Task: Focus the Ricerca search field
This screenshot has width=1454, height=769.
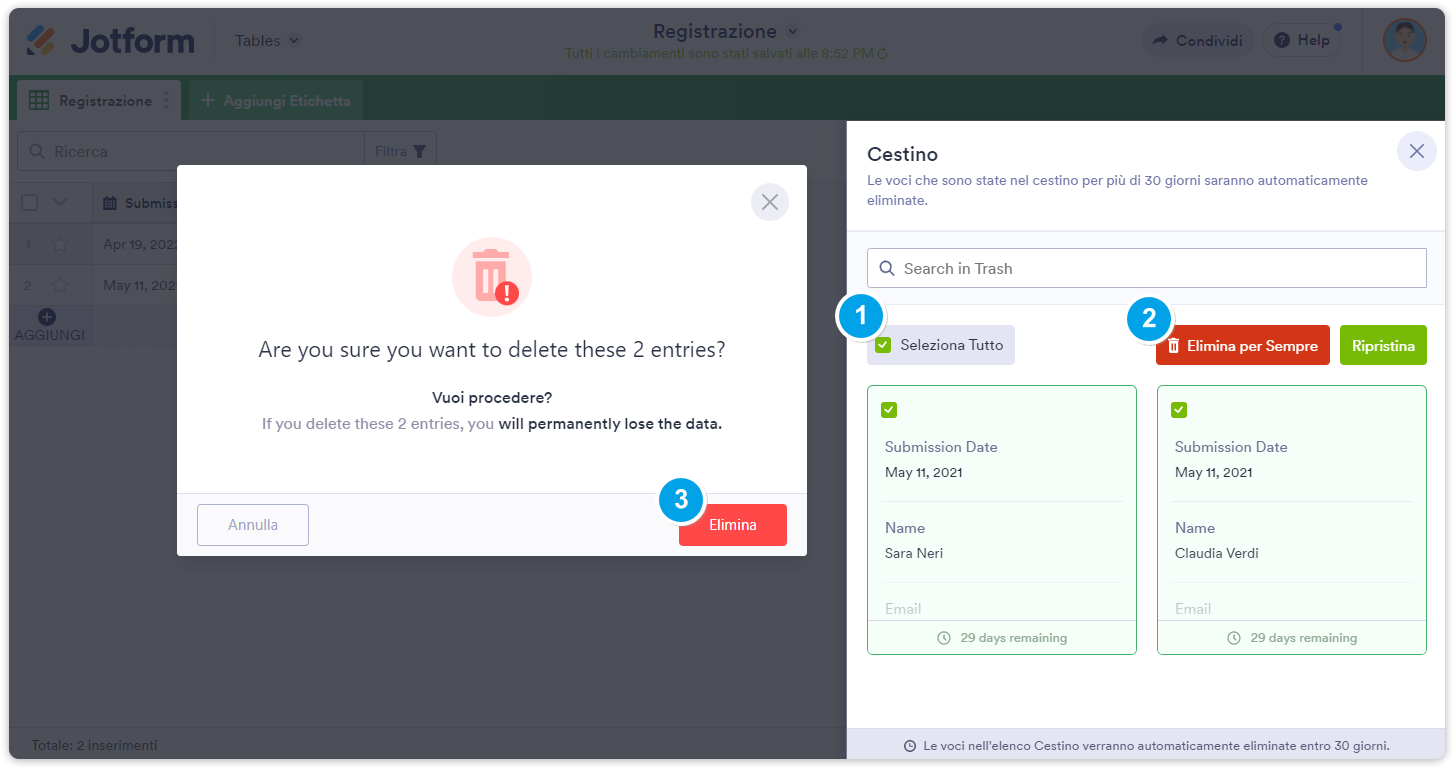Action: pos(191,152)
